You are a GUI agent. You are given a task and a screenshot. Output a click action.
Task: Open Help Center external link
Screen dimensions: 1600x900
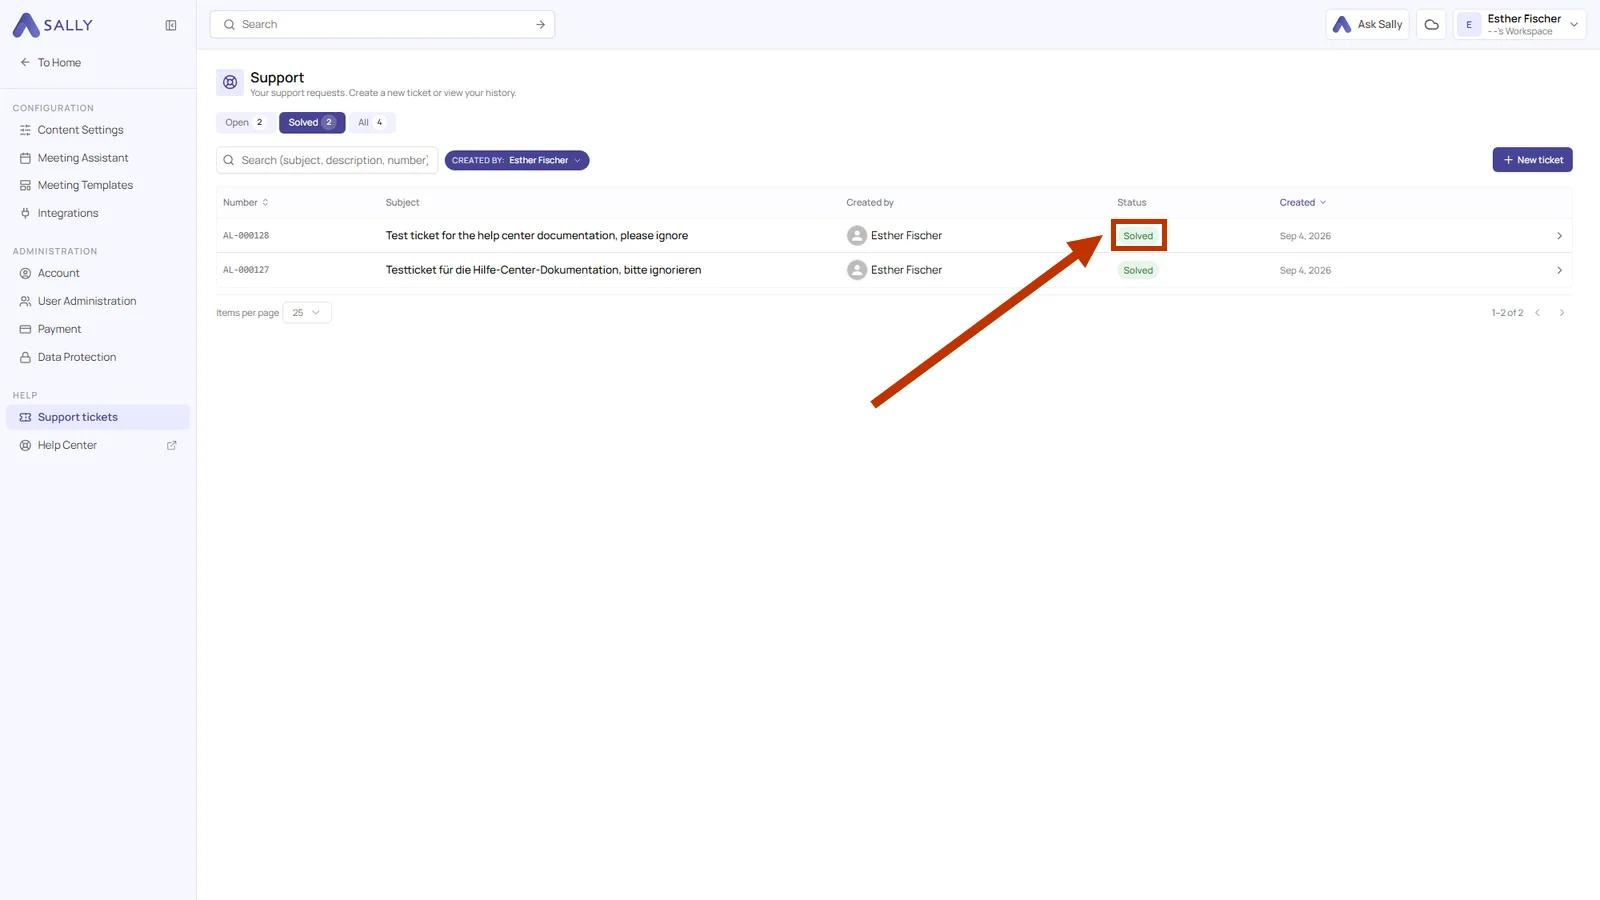(98, 445)
